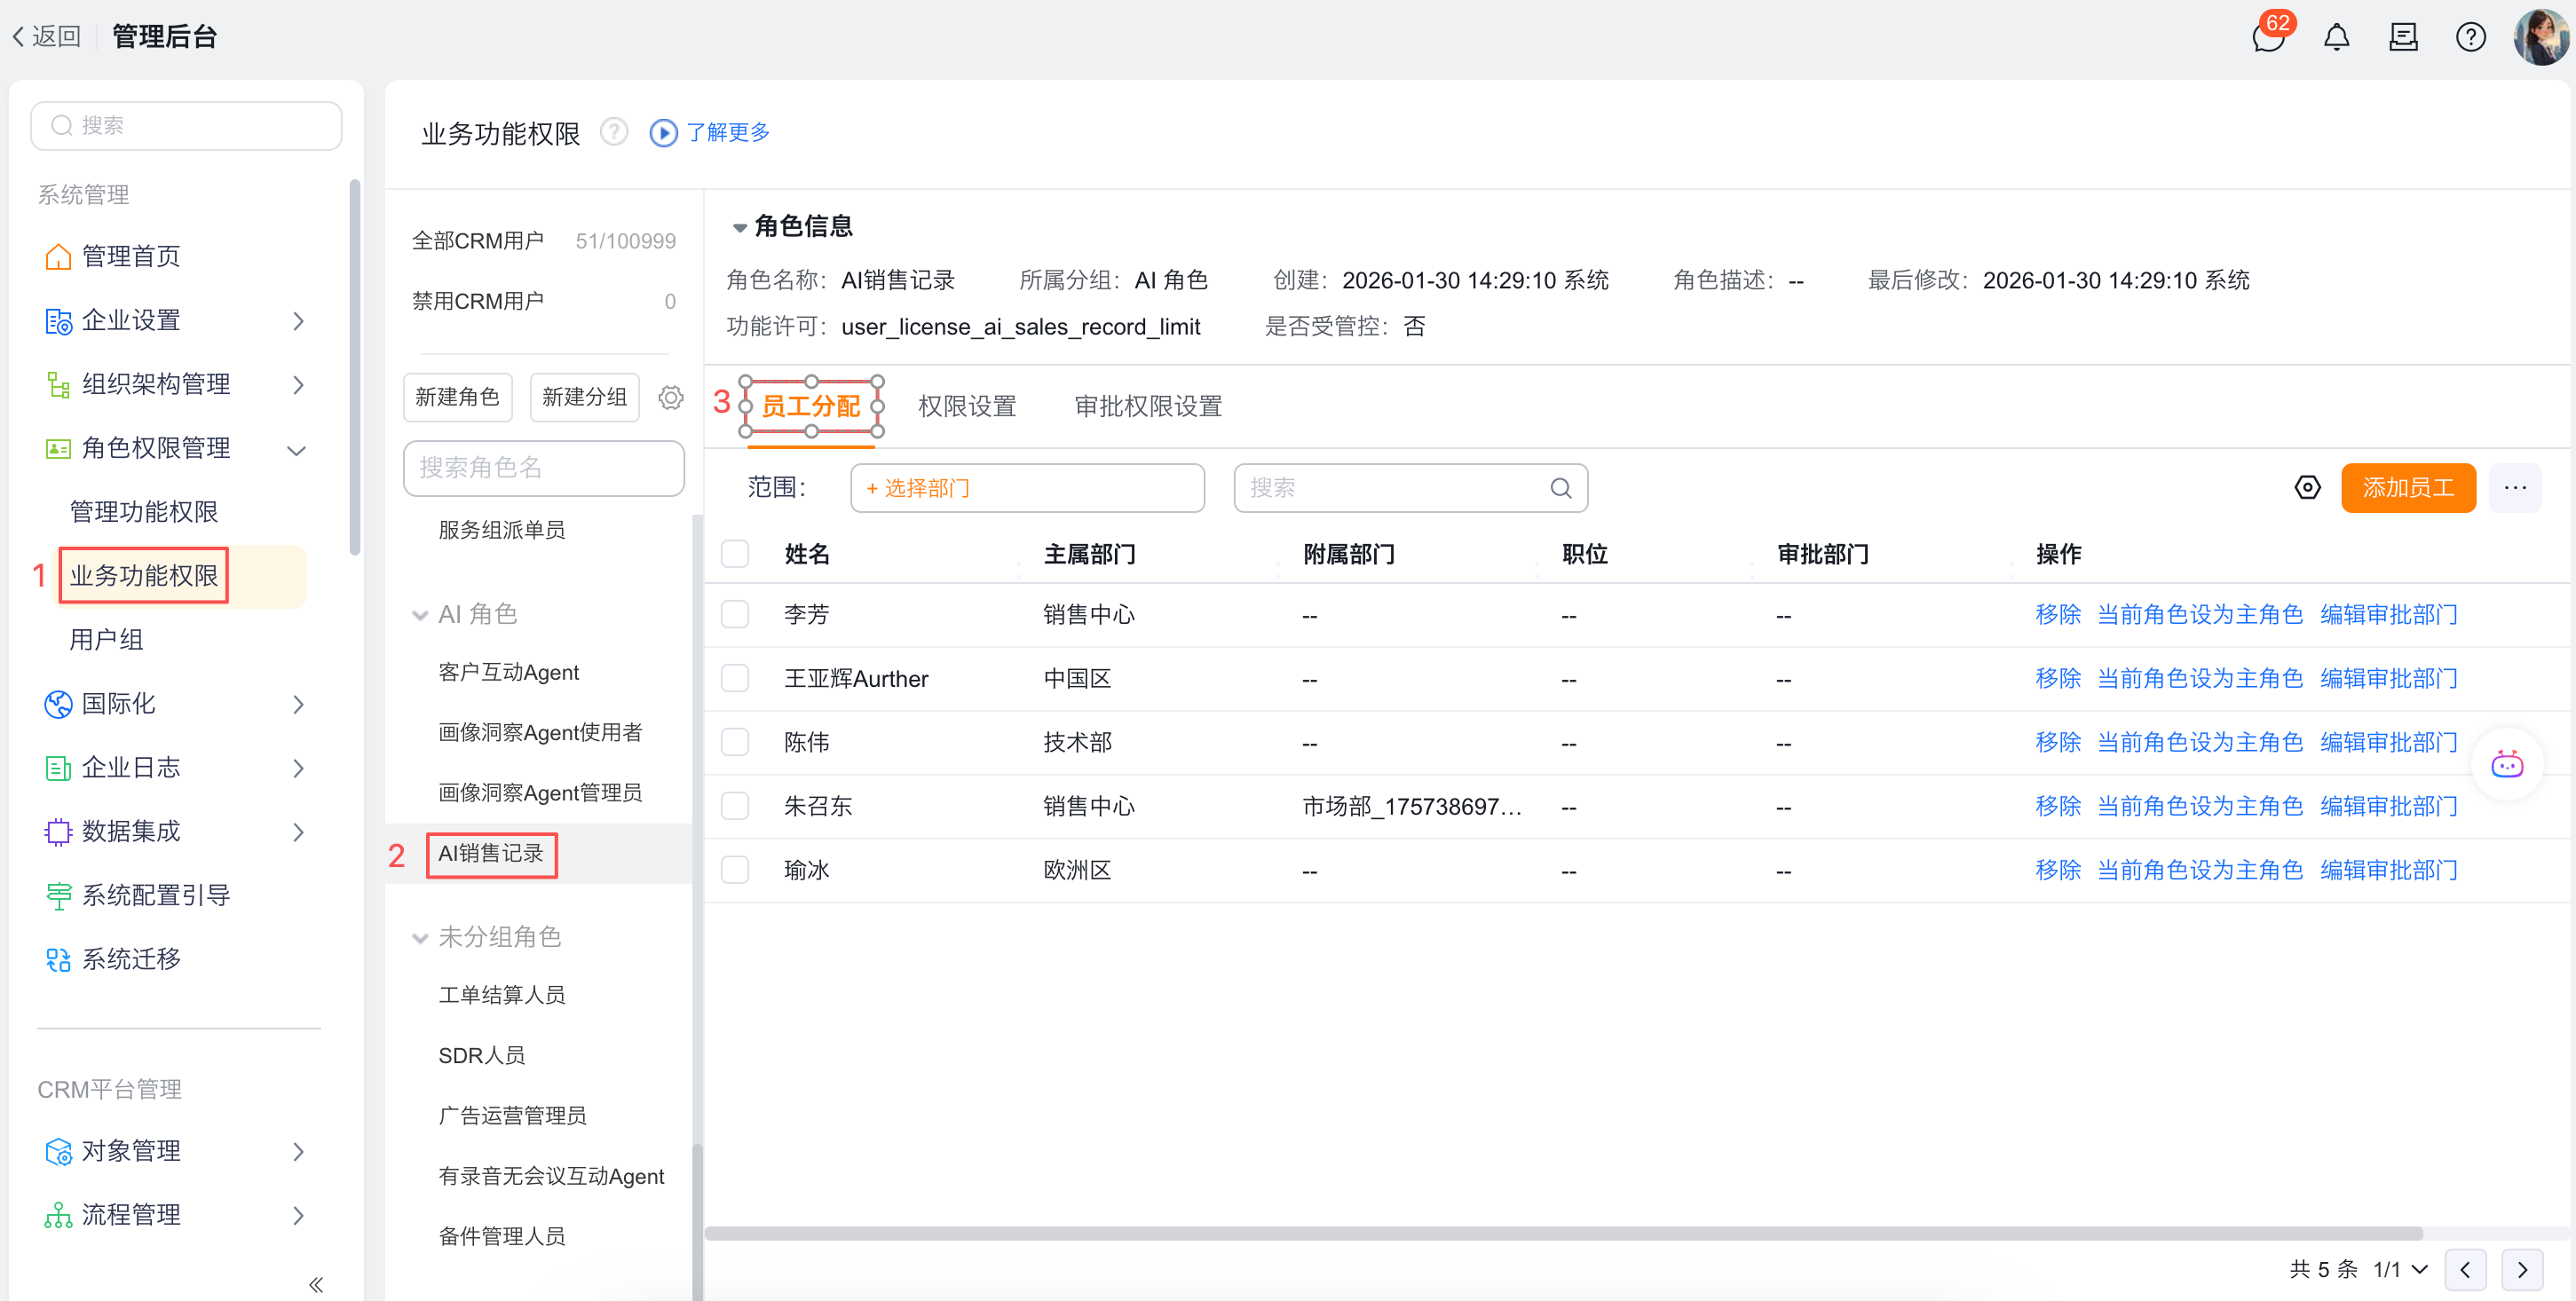
Task: Toggle the select-all header checkbox
Action: [735, 554]
